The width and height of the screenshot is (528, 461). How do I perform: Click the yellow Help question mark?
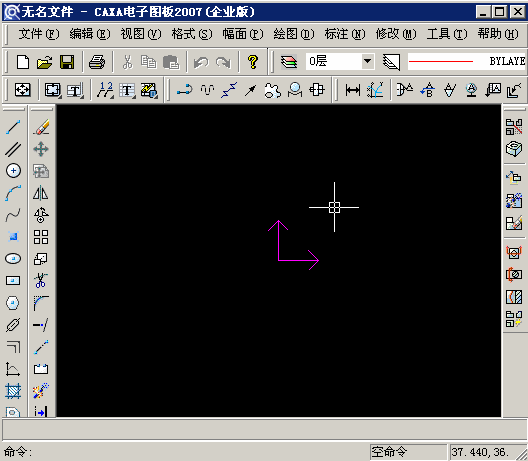click(253, 62)
